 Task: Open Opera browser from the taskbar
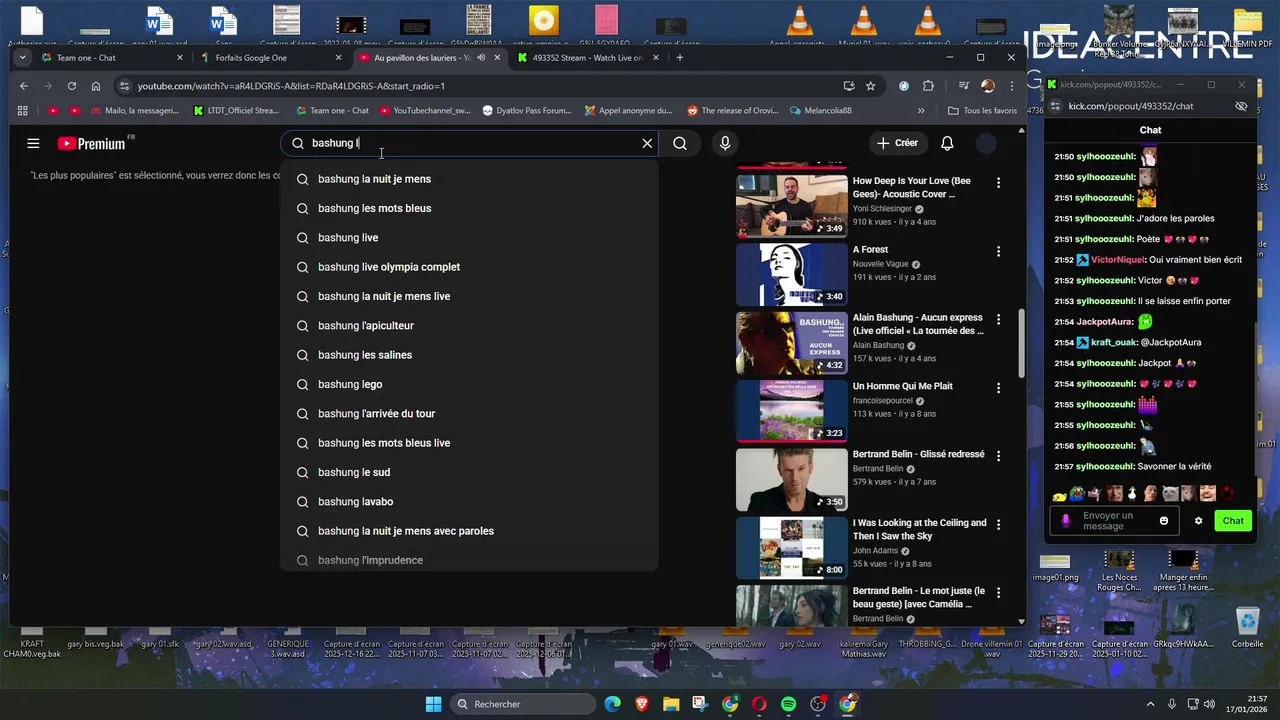pos(759,704)
